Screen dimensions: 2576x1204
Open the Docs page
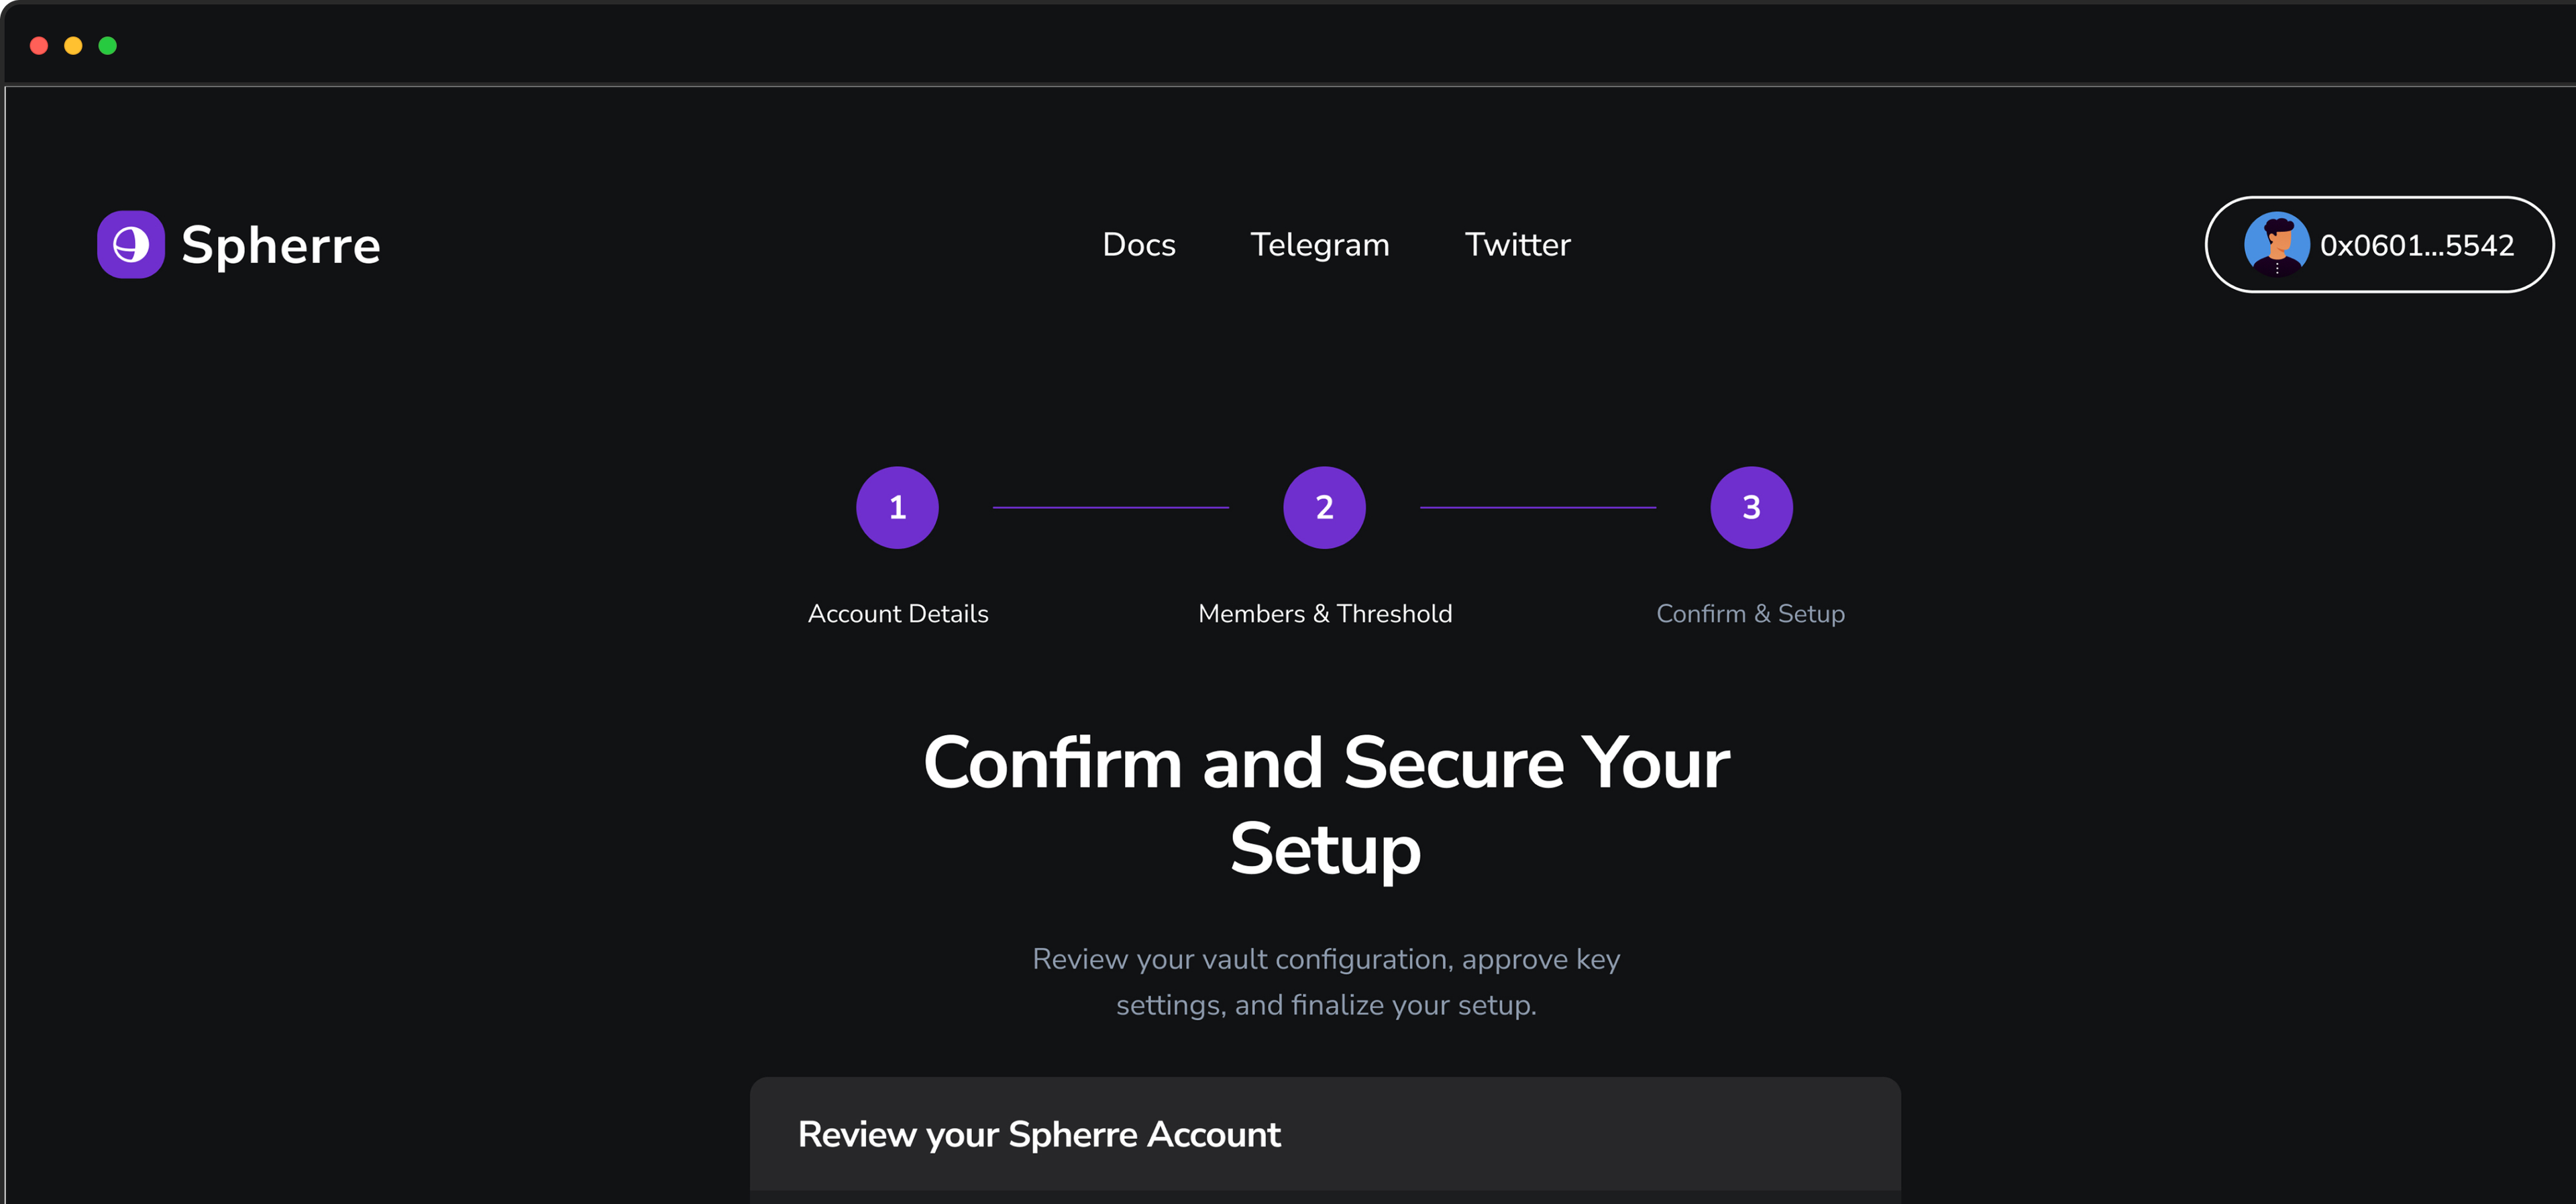1138,244
